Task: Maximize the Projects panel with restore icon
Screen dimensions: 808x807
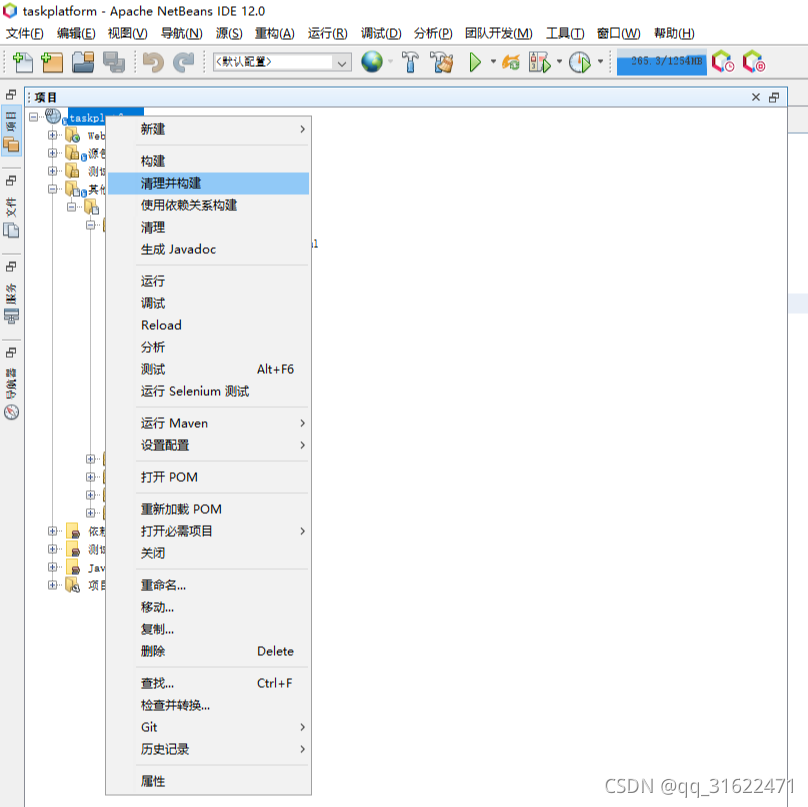Action: point(774,97)
